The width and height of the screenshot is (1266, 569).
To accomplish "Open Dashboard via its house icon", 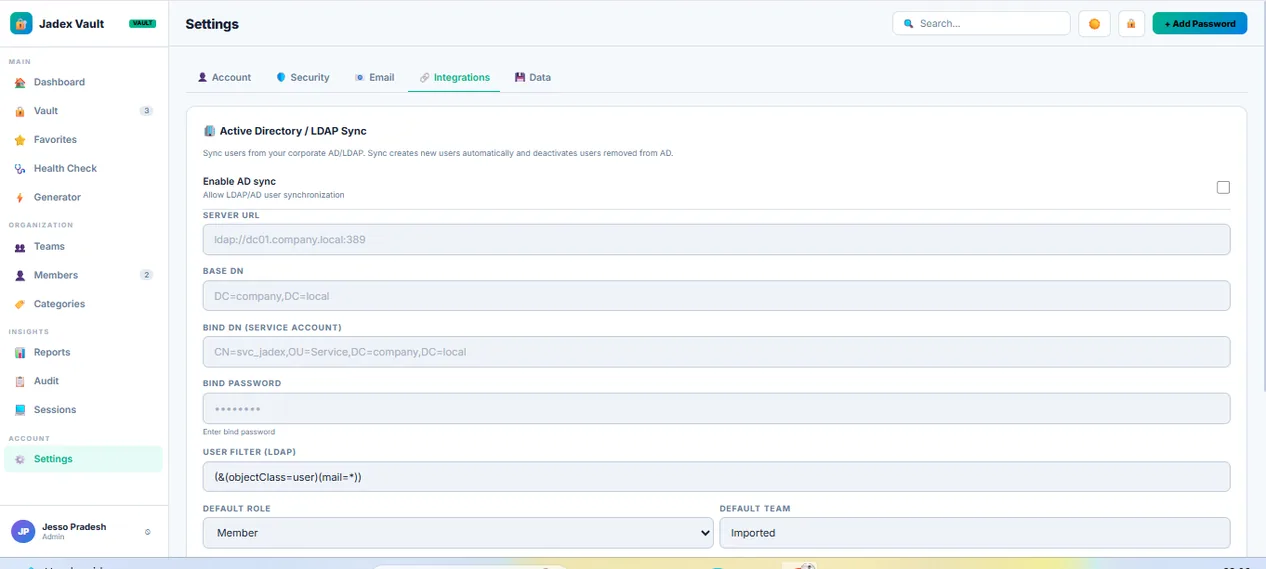I will [20, 83].
